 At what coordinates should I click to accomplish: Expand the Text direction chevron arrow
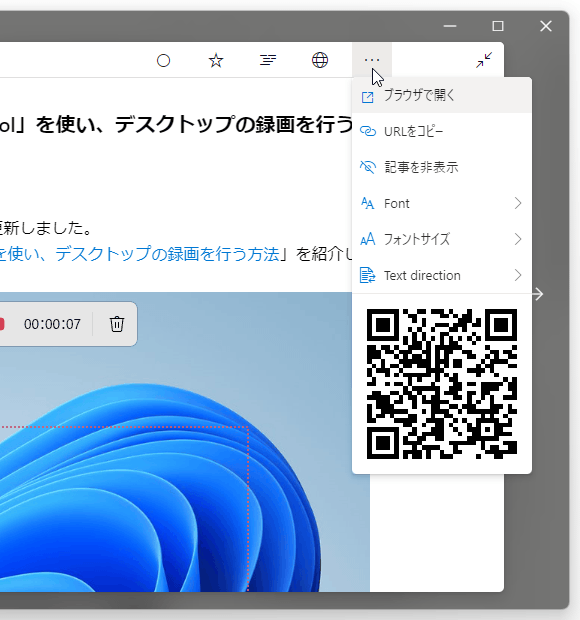(518, 275)
